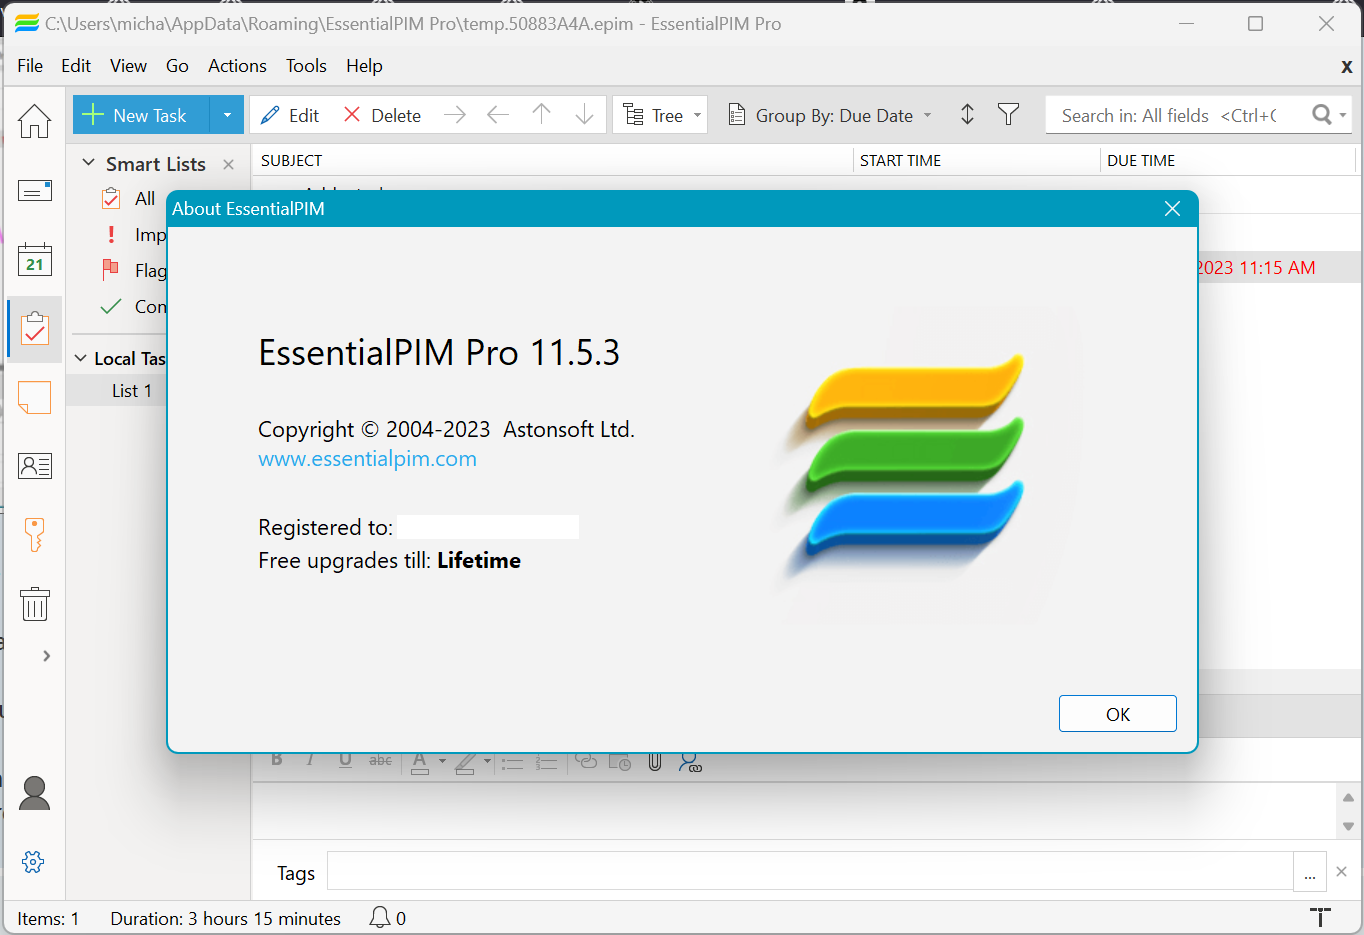Open the View menu
The width and height of the screenshot is (1364, 935).
point(128,66)
